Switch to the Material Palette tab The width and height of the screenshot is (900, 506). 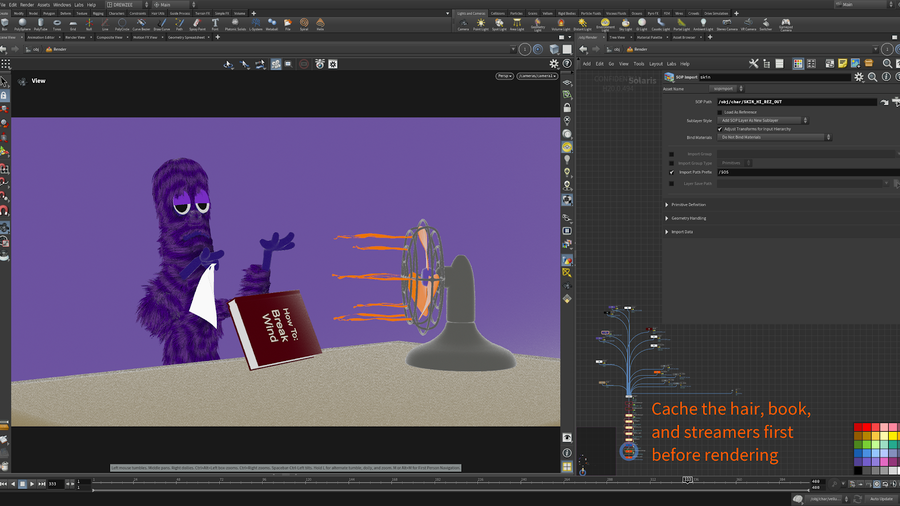coord(649,37)
